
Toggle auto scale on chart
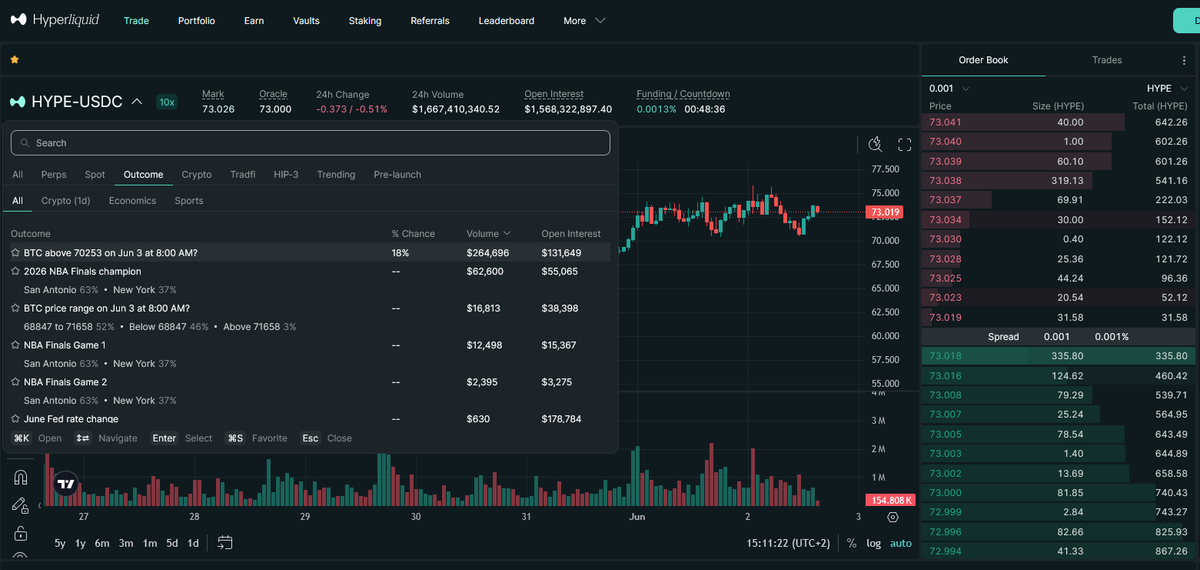901,543
